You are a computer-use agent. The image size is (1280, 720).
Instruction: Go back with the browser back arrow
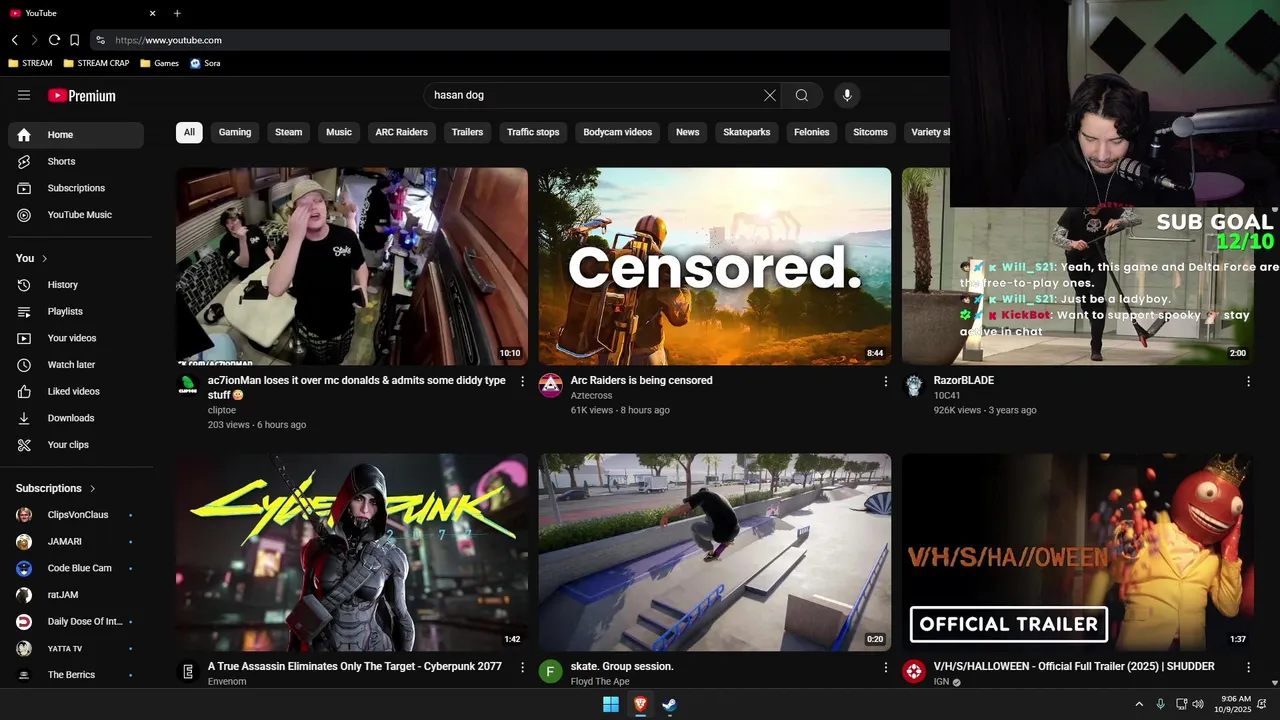pyautogui.click(x=14, y=40)
